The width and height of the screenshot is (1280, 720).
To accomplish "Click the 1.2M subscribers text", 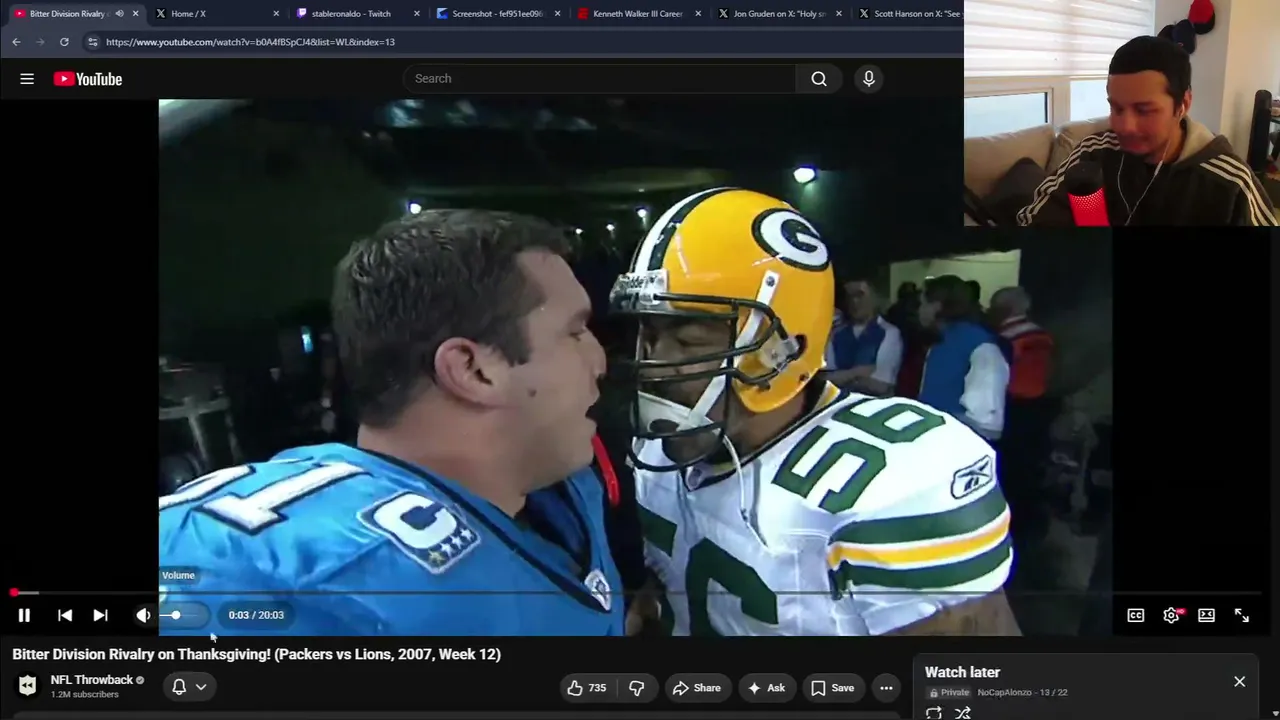I will click(85, 694).
